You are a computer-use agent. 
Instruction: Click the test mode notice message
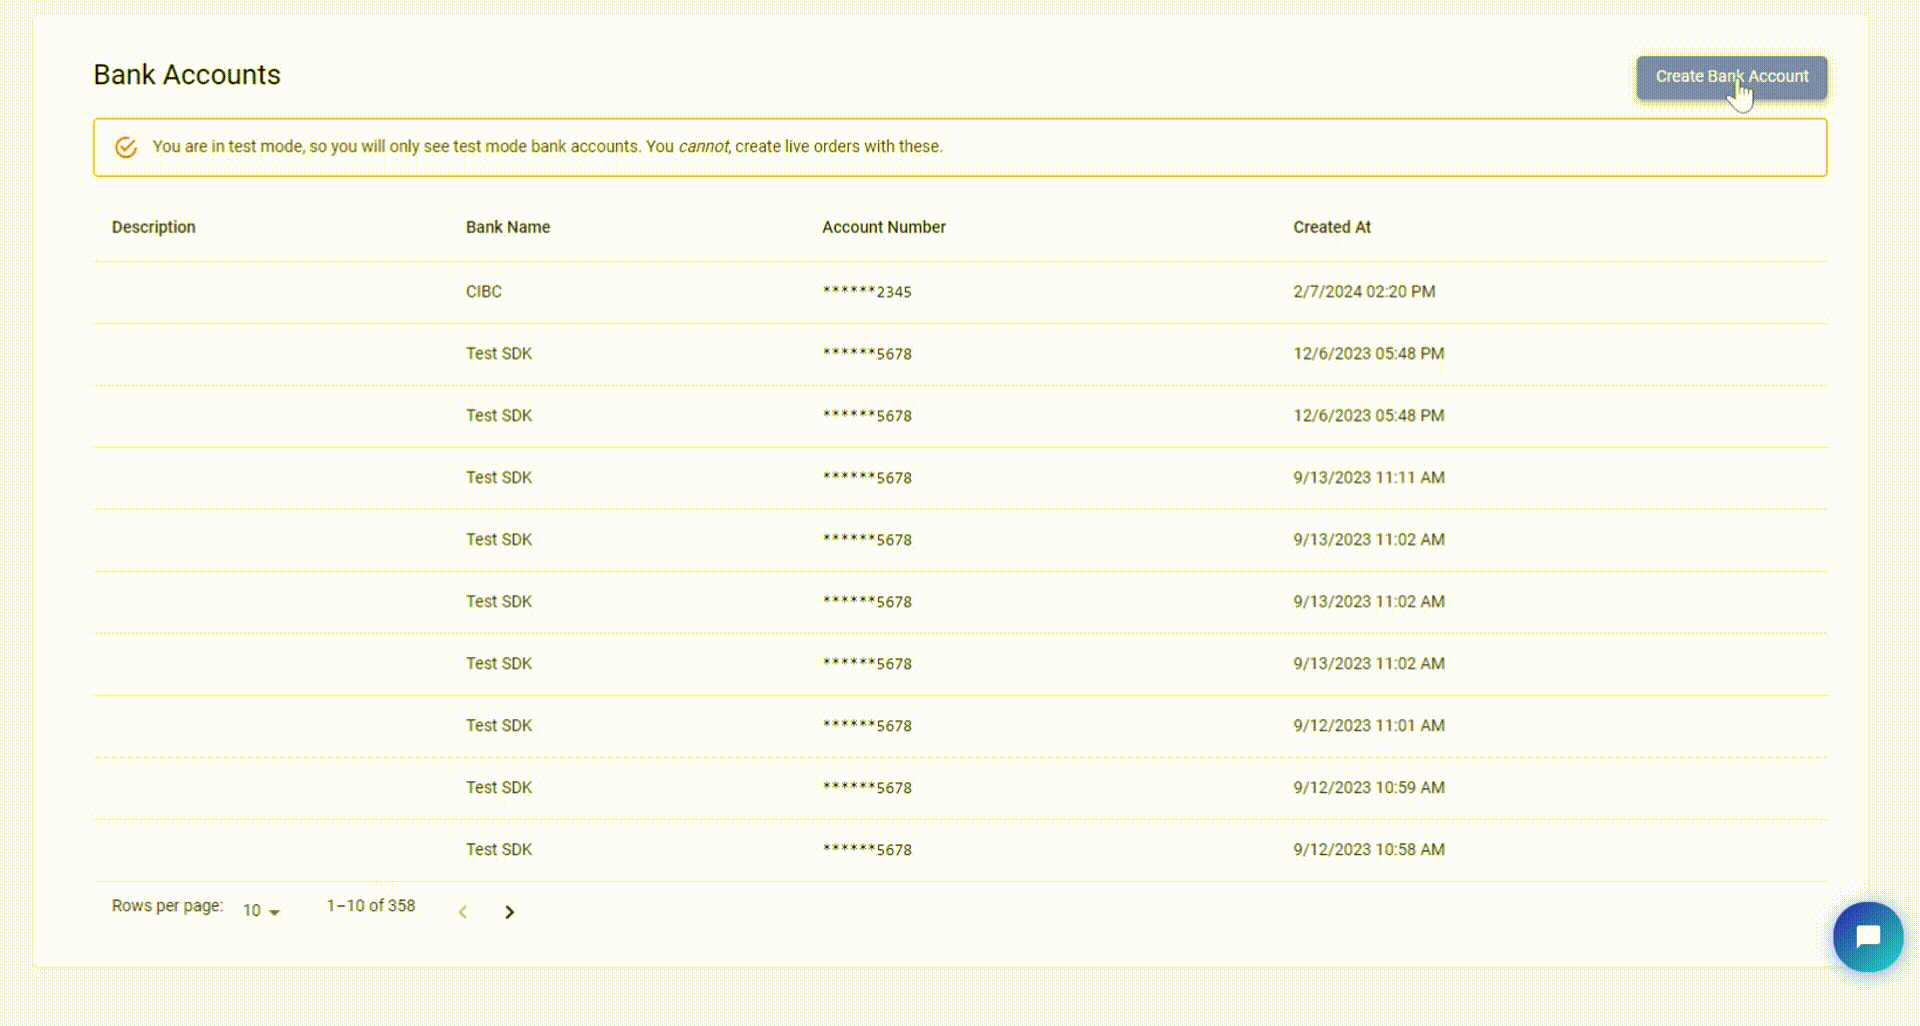pyautogui.click(x=547, y=147)
